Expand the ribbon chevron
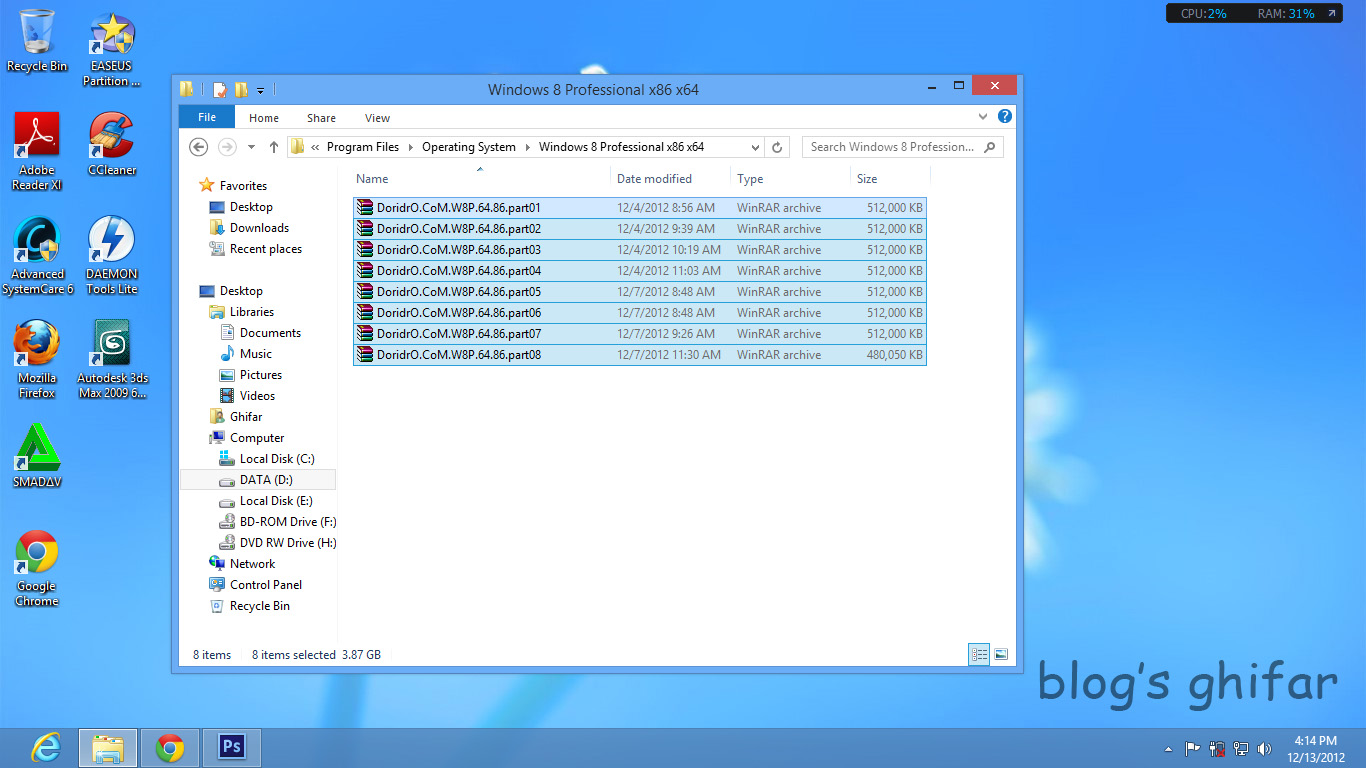The image size is (1366, 768). [x=984, y=117]
